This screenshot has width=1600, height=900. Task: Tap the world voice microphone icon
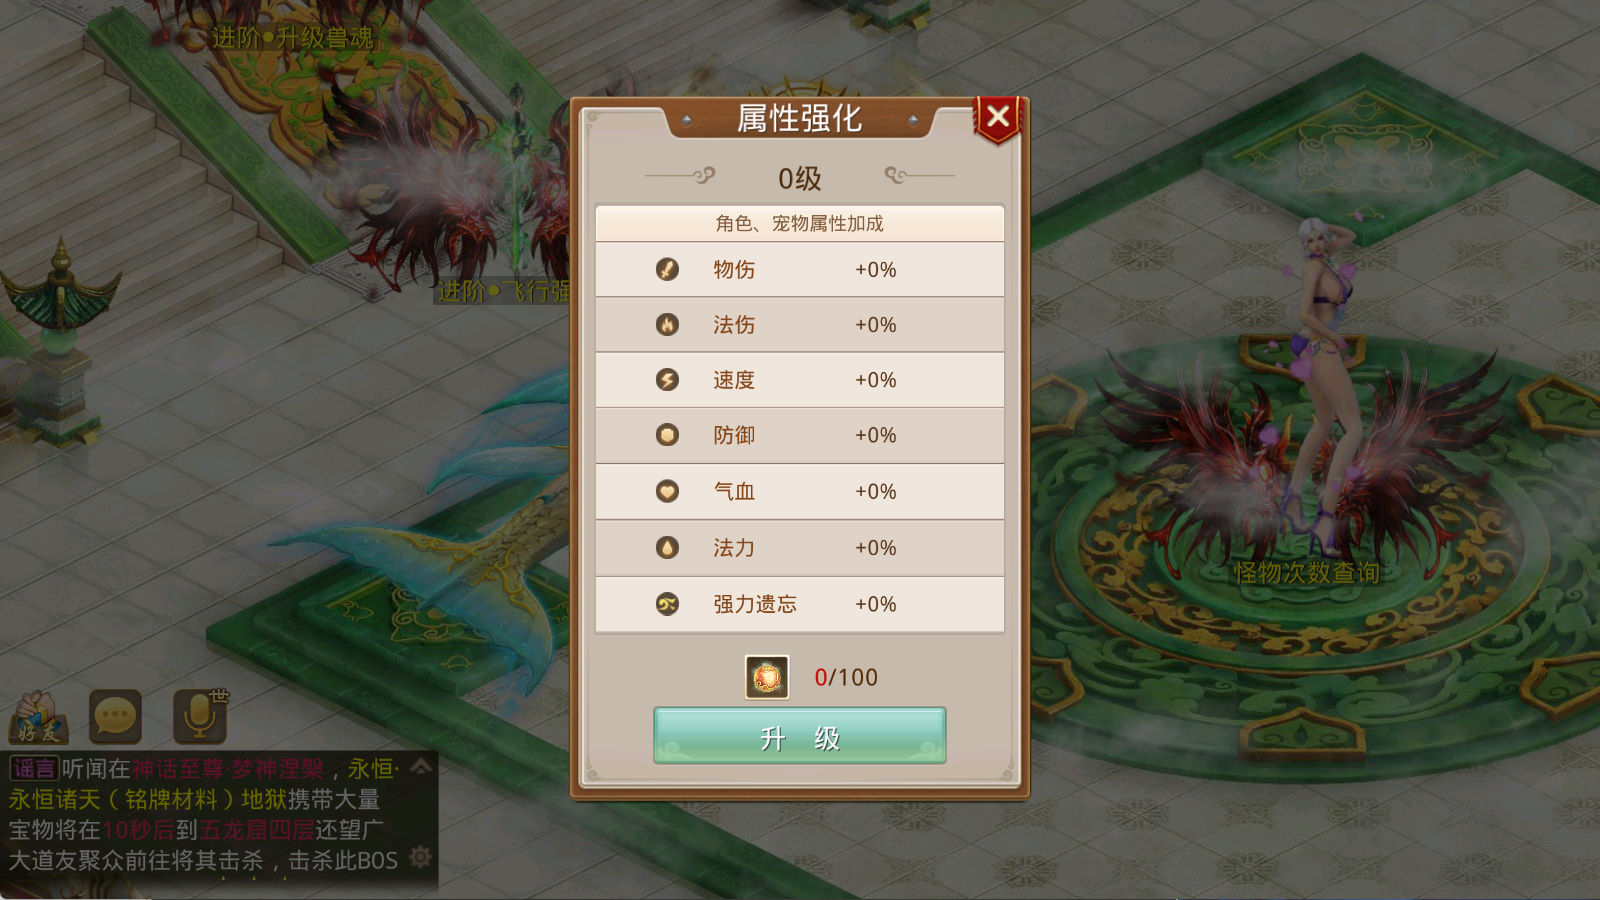point(200,716)
